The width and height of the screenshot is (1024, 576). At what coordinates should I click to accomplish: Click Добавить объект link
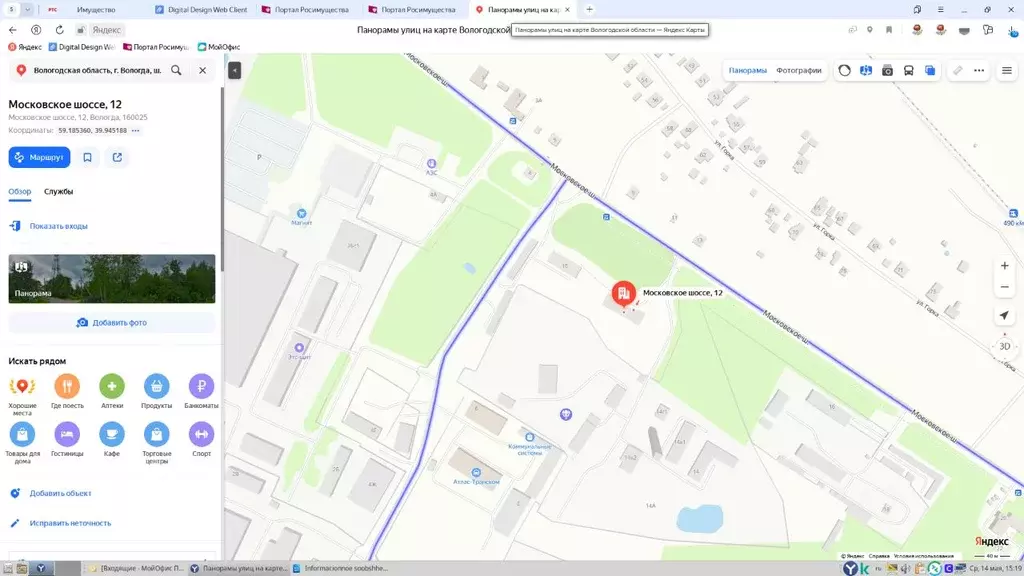[x=60, y=493]
